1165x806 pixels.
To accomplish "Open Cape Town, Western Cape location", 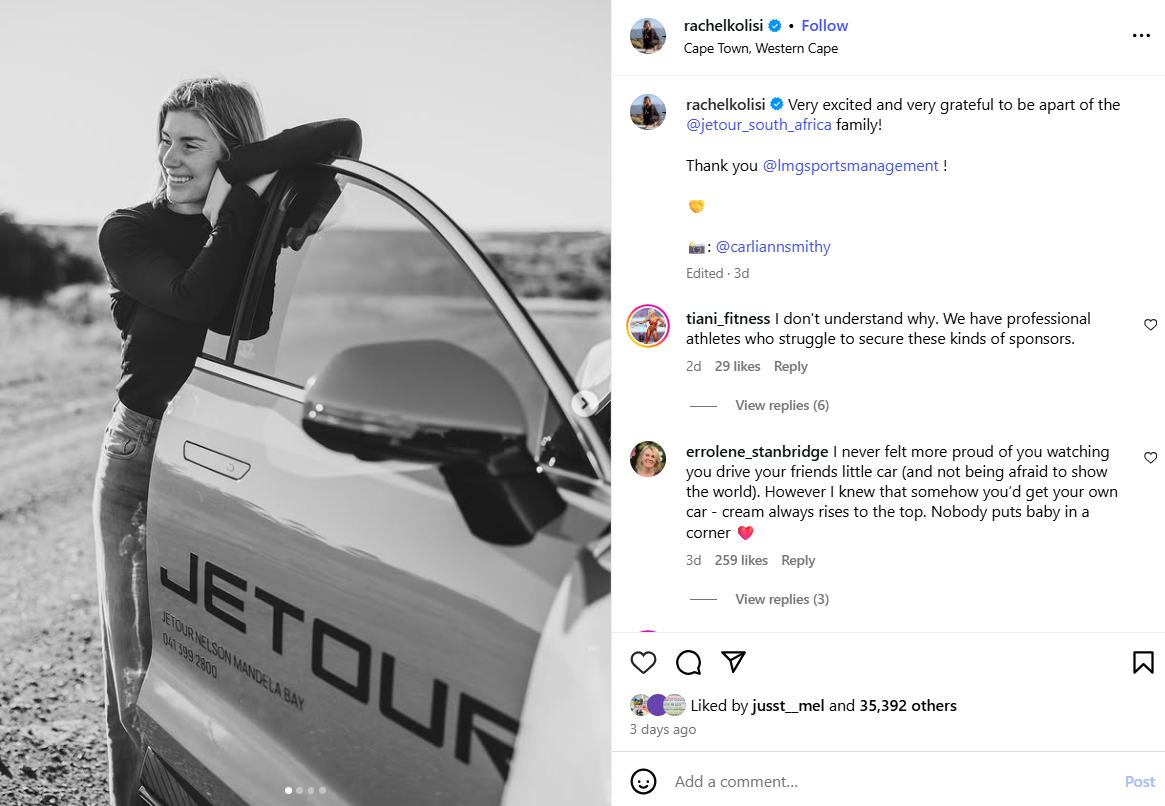I will point(761,48).
